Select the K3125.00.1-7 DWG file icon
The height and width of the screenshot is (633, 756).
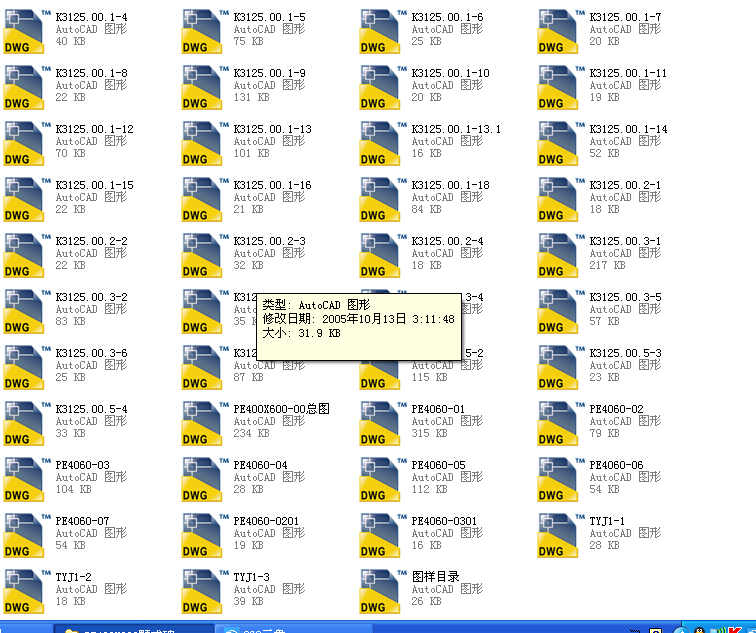click(x=557, y=31)
